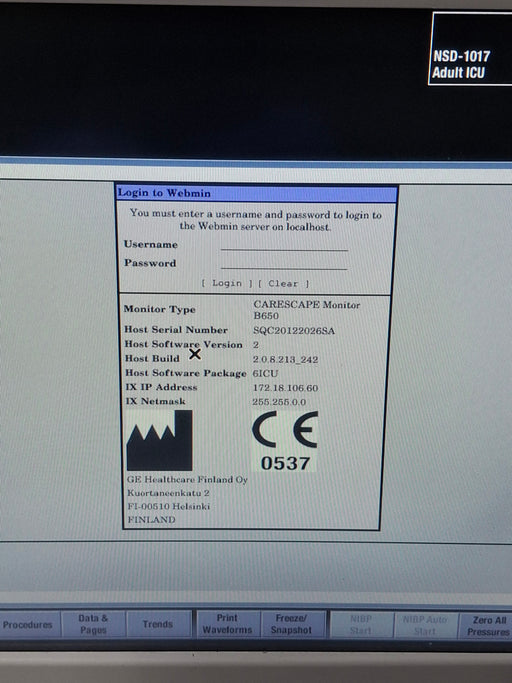The height and width of the screenshot is (683, 512).
Task: Click the Login to Webmin title bar
Action: coord(257,193)
